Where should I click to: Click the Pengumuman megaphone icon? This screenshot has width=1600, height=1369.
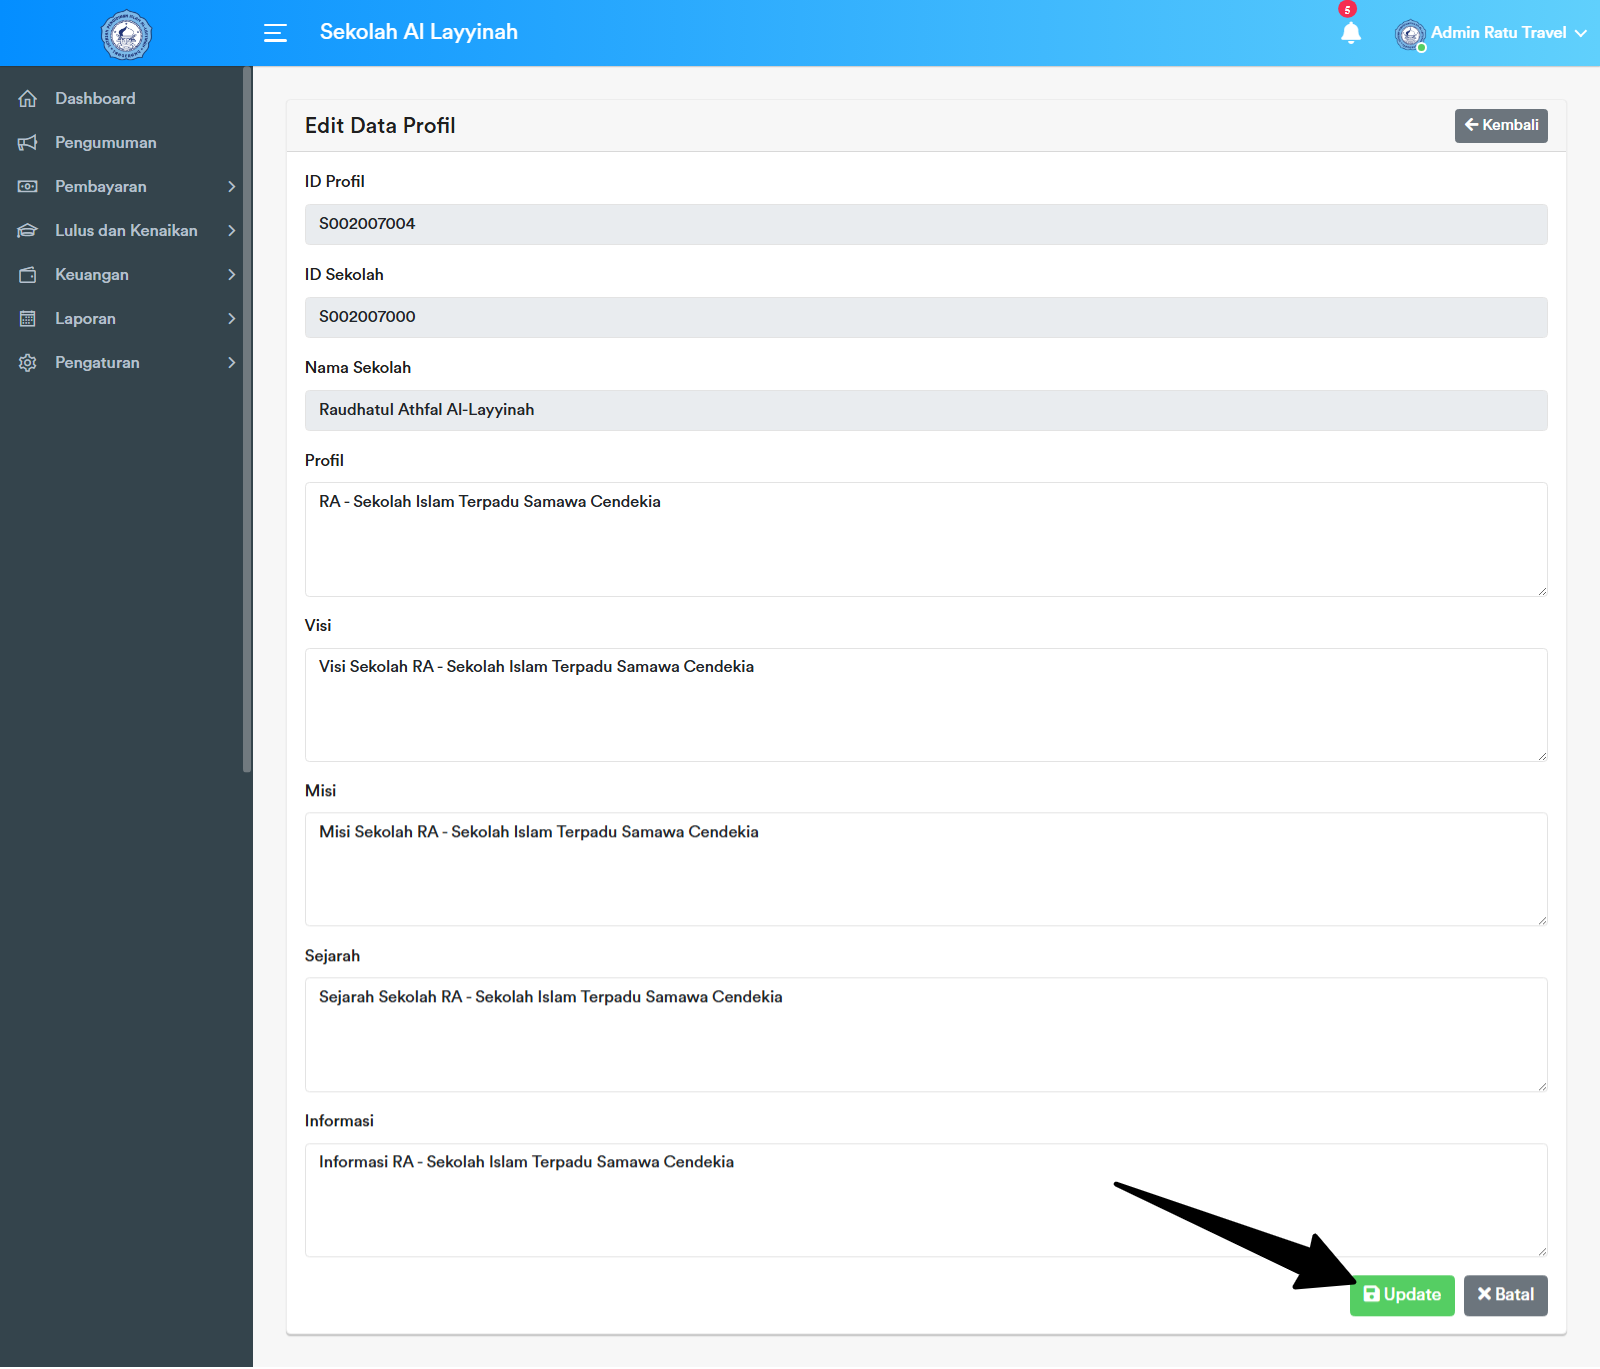28,142
